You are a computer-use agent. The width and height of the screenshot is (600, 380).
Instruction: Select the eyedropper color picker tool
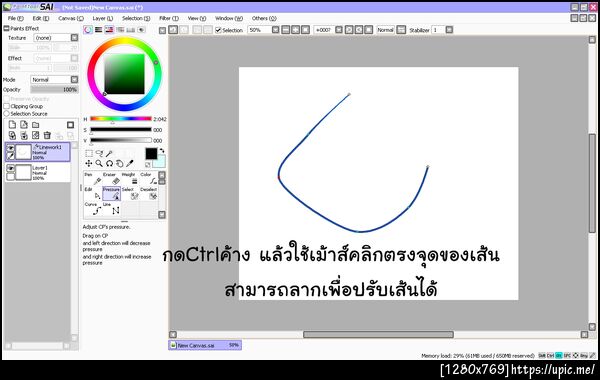pos(130,163)
